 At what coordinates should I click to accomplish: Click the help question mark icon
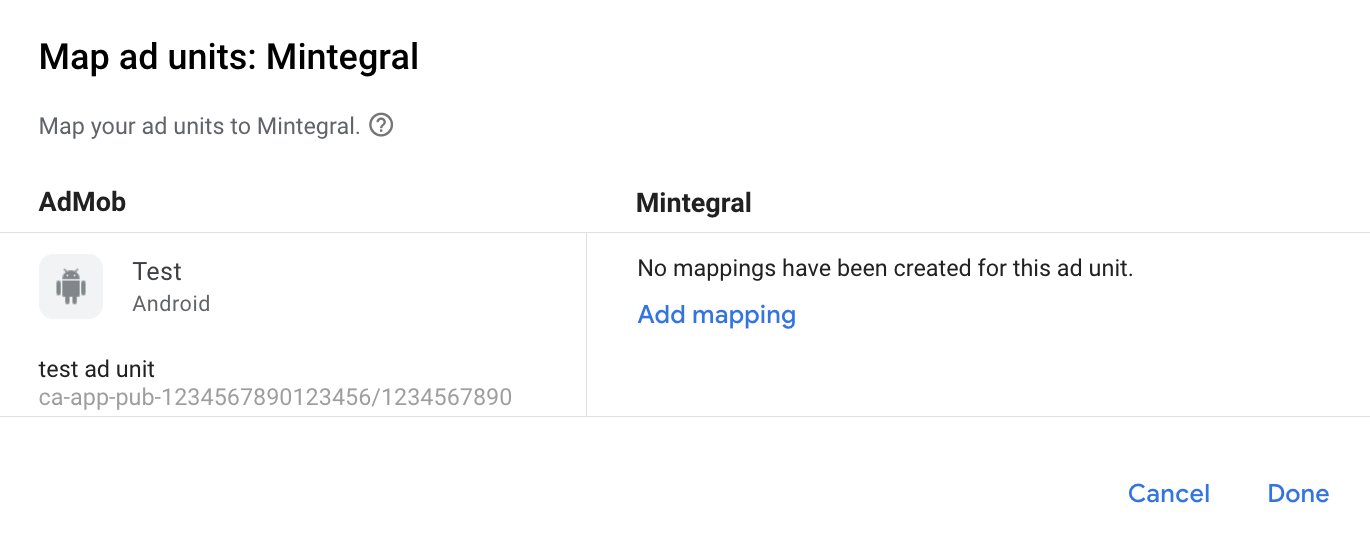click(x=381, y=127)
